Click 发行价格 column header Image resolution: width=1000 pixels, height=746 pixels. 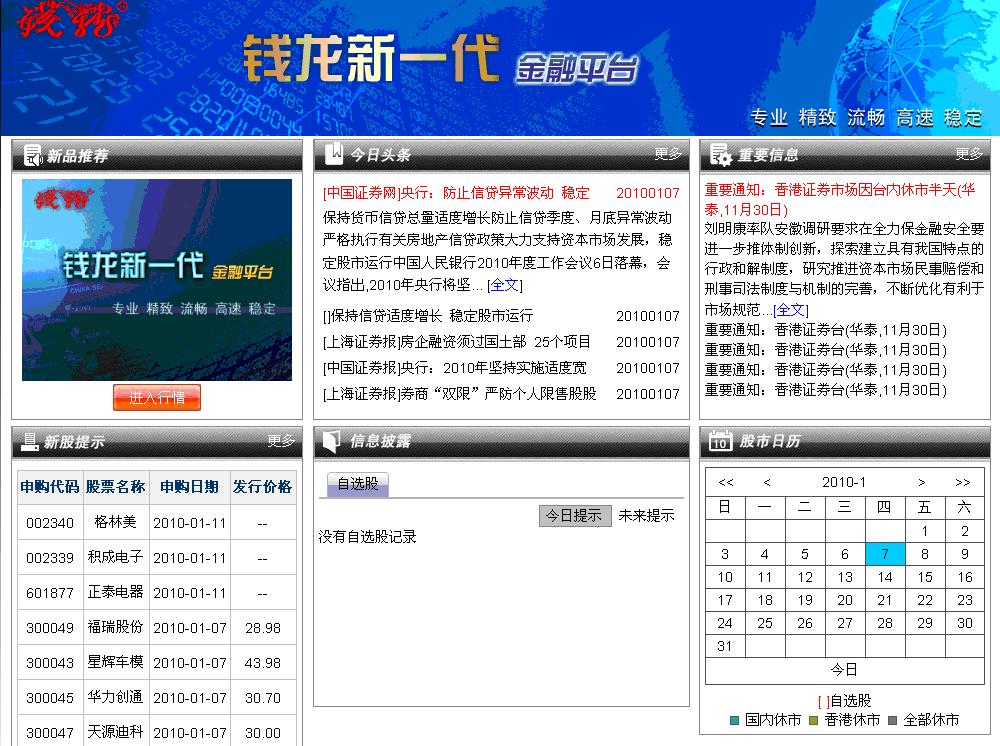pyautogui.click(x=262, y=487)
